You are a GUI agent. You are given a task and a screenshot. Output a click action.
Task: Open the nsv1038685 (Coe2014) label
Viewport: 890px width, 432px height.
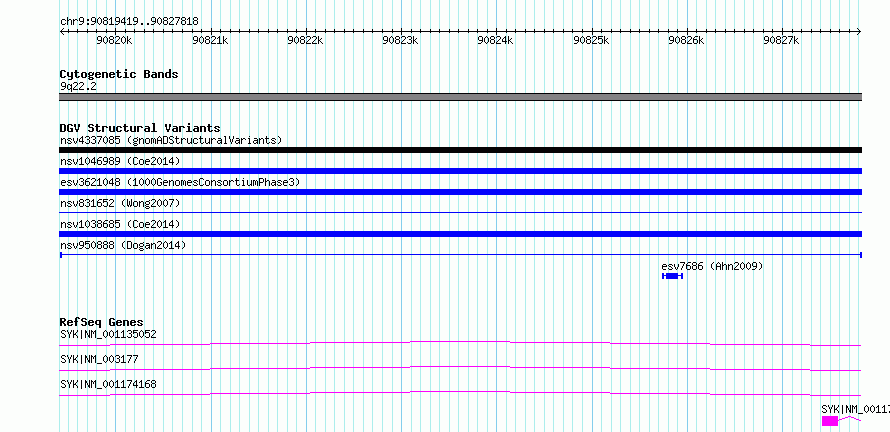[120, 224]
